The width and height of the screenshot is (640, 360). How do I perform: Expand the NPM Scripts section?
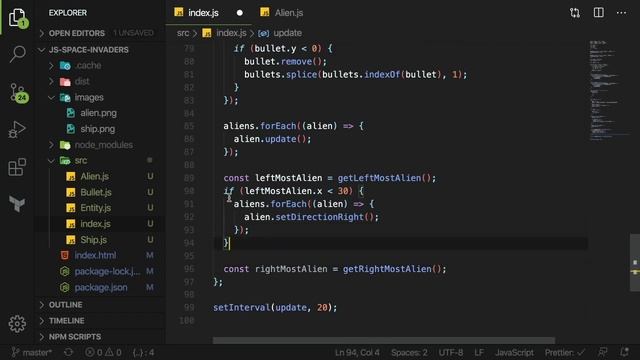[100, 337]
